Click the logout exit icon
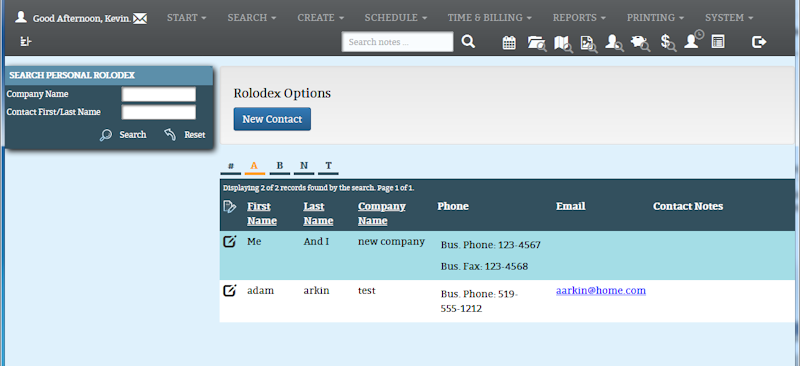Image resolution: width=800 pixels, height=366 pixels. tap(759, 42)
